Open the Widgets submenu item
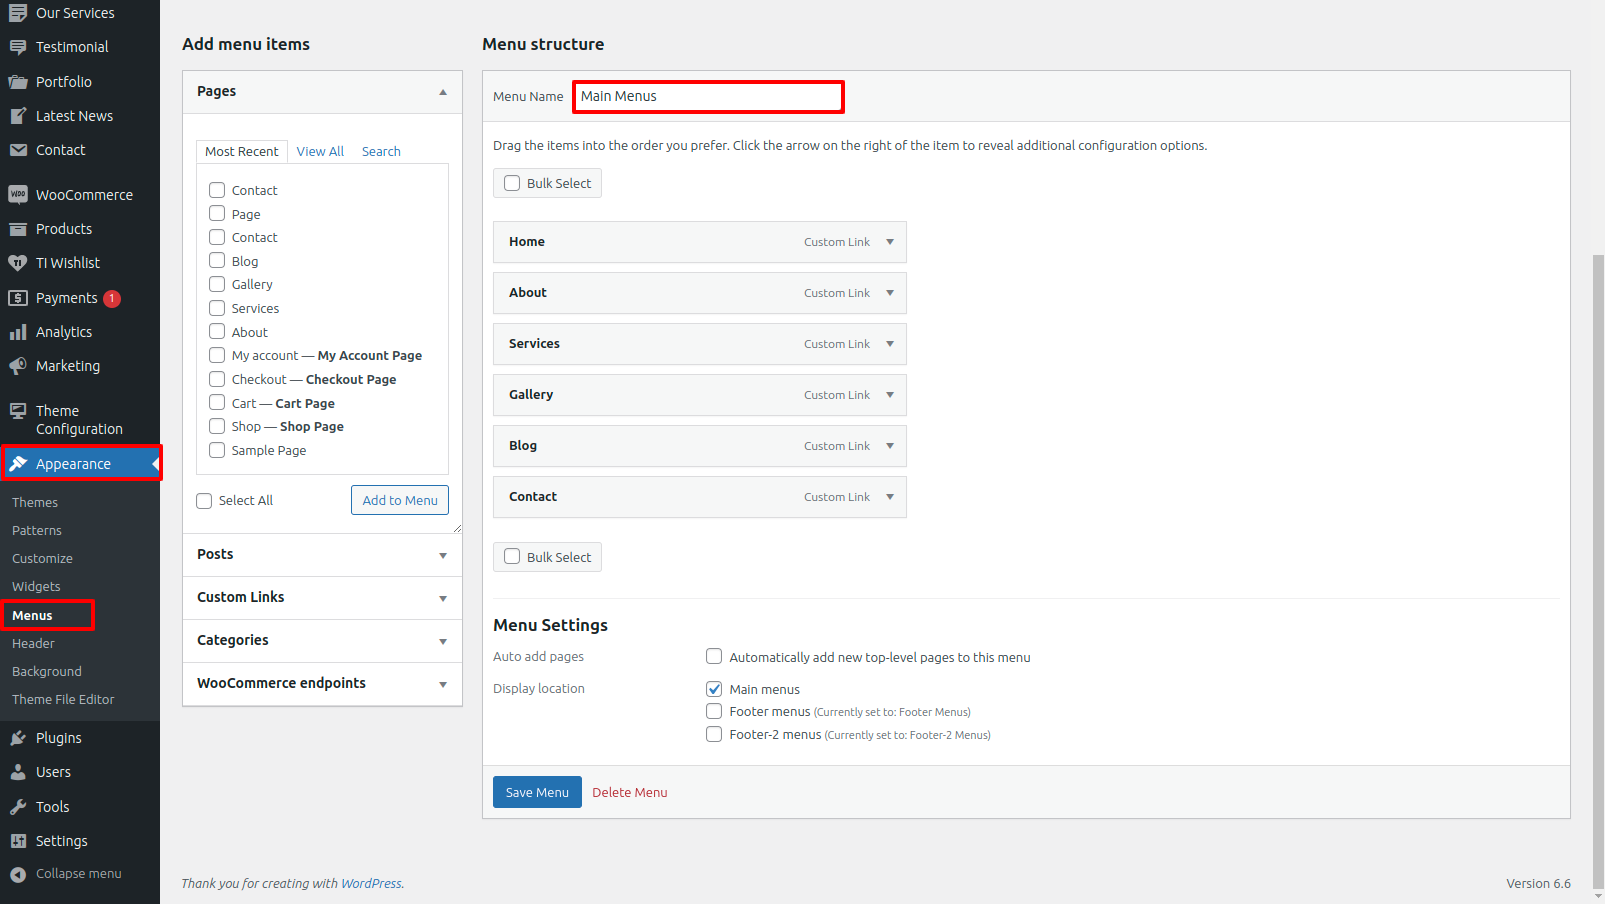 coord(36,587)
